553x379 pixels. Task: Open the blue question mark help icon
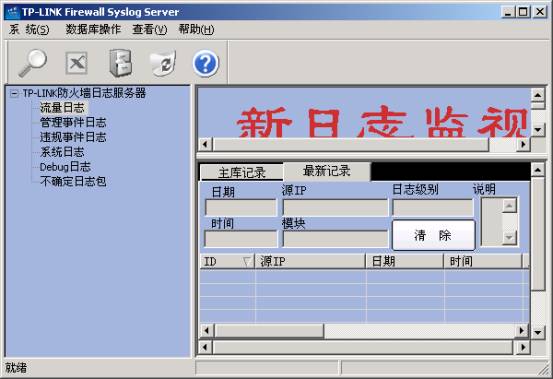coord(206,63)
